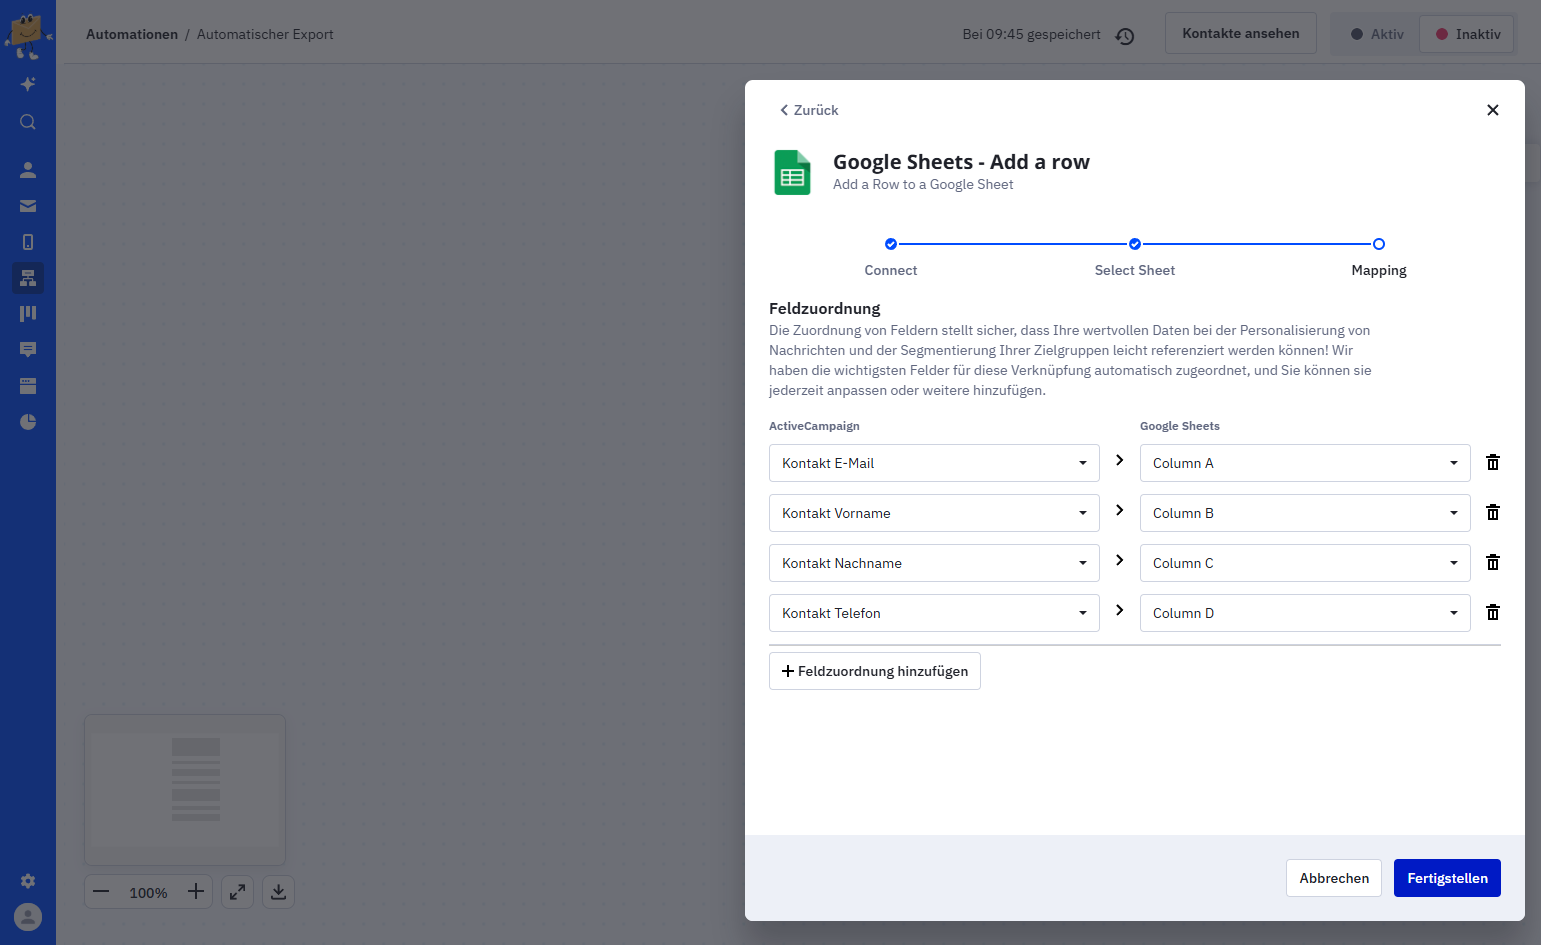Expand the Kontakt Vorname field dropdown

coord(934,513)
